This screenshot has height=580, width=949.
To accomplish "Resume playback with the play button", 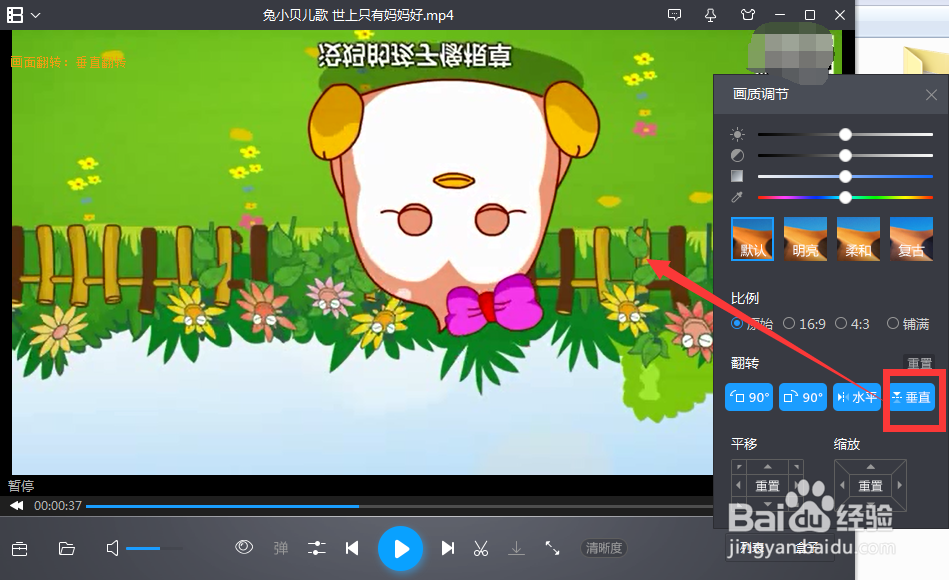I will 401,549.
